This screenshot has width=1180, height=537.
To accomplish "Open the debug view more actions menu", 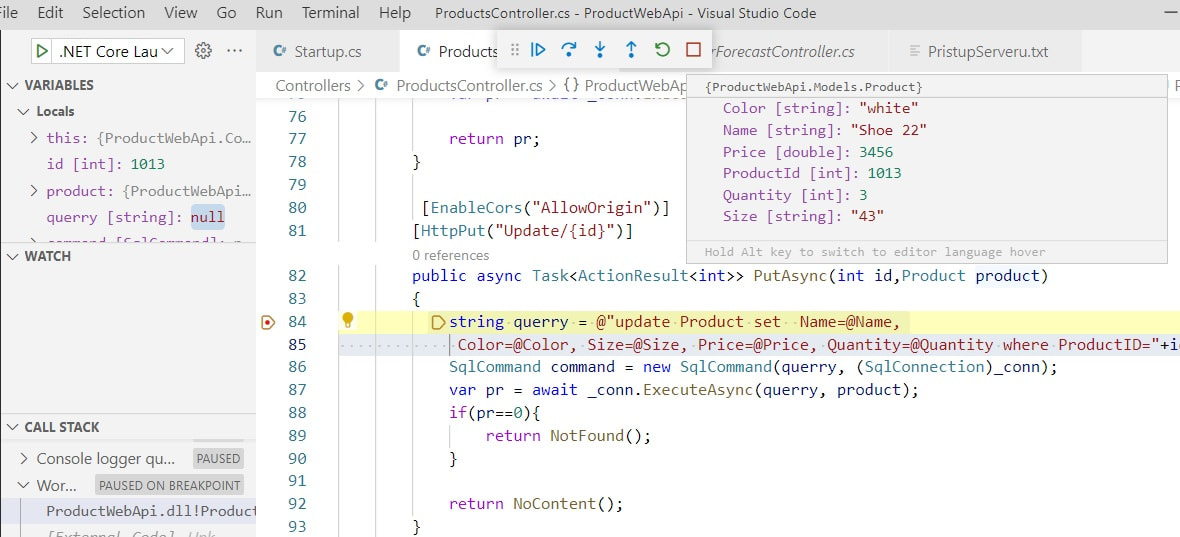I will point(235,50).
